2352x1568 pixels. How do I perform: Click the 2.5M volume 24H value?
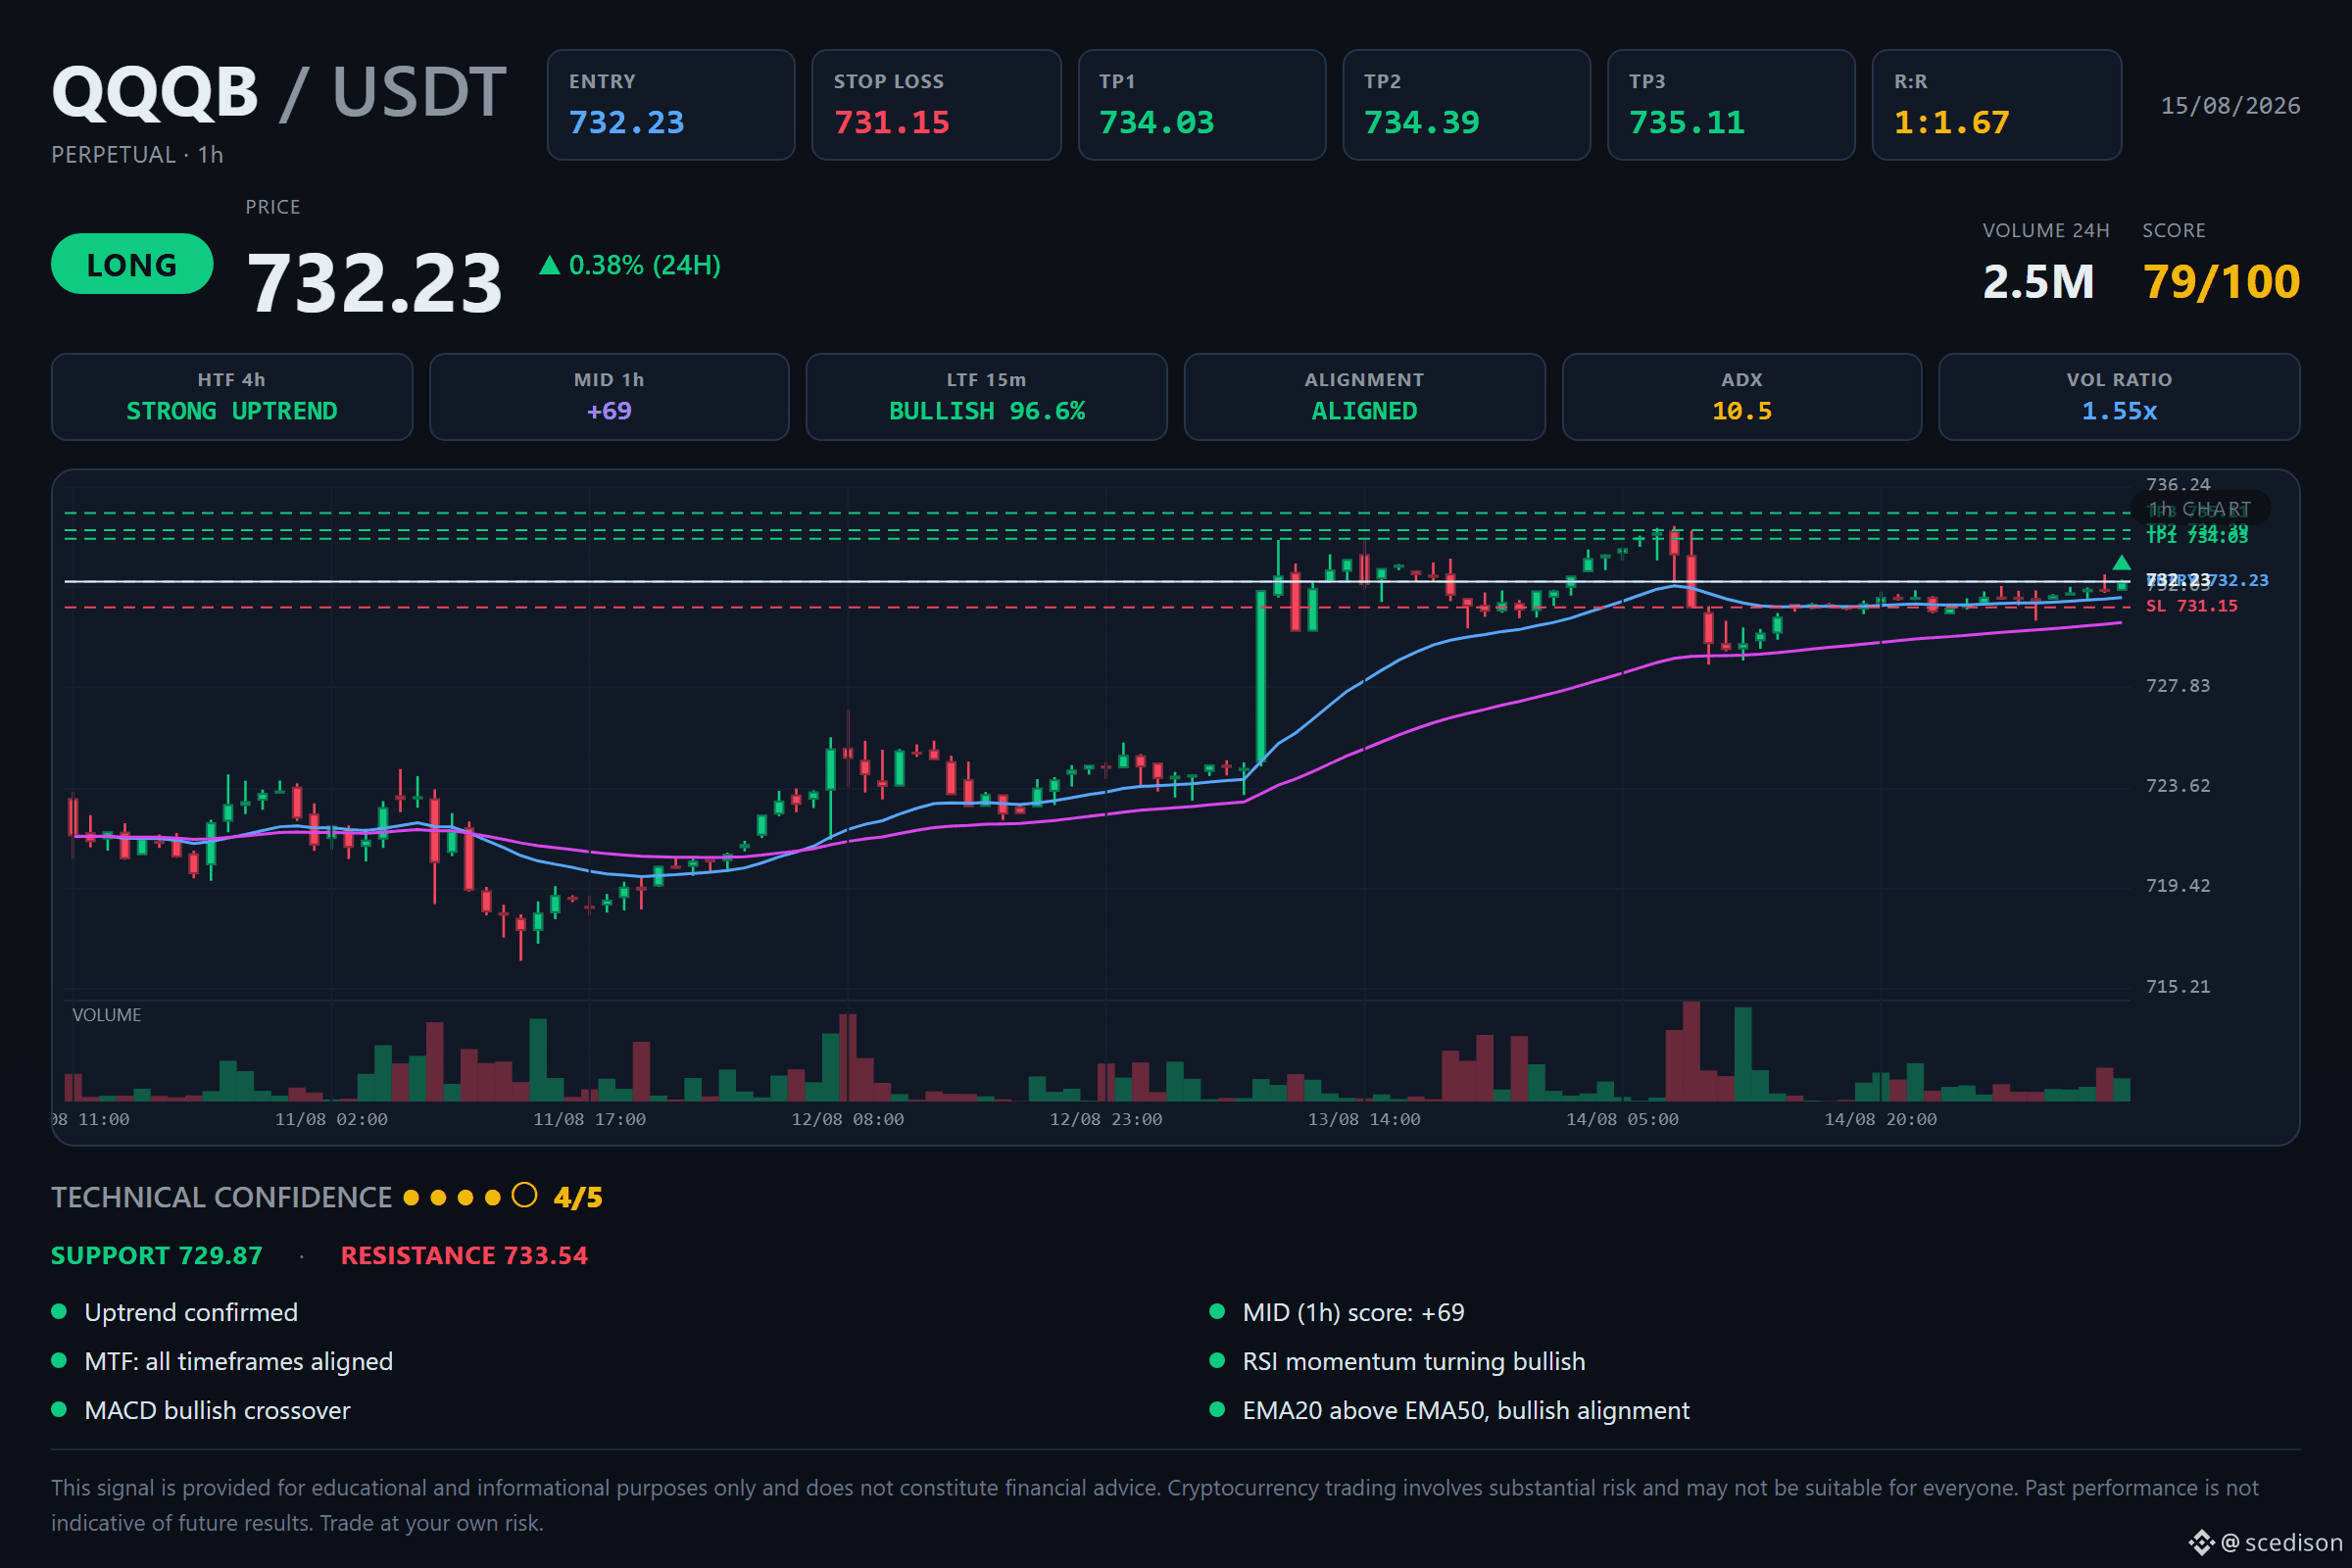click(2038, 282)
